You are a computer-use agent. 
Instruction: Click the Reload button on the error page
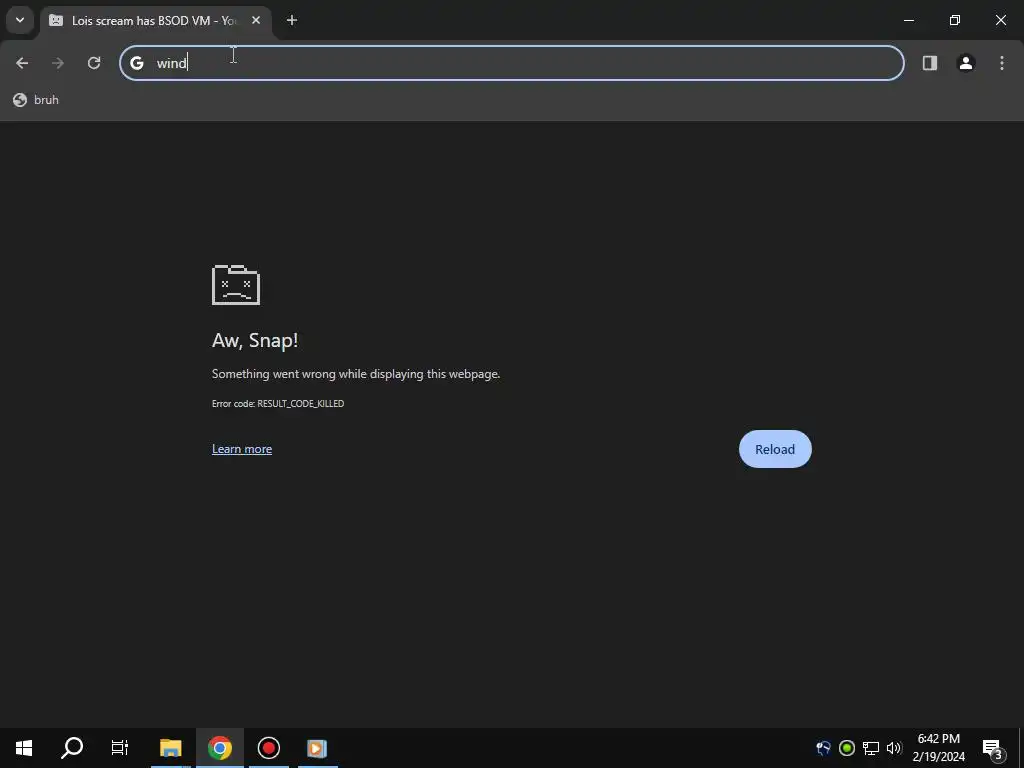point(775,449)
